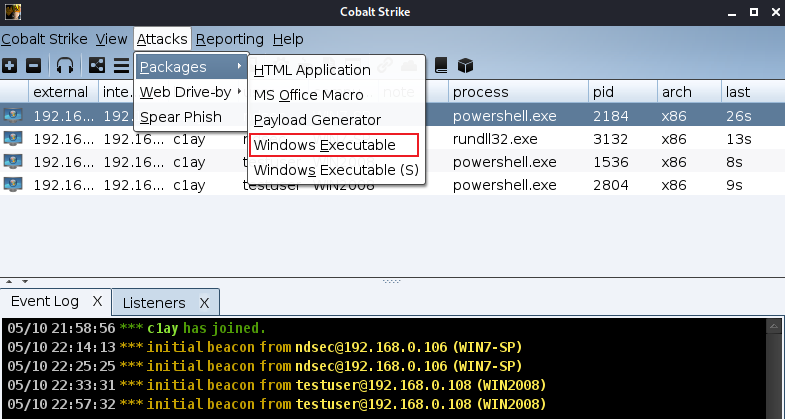Choose MS Office Macro package
Screen dimensions: 785x419
336,95
